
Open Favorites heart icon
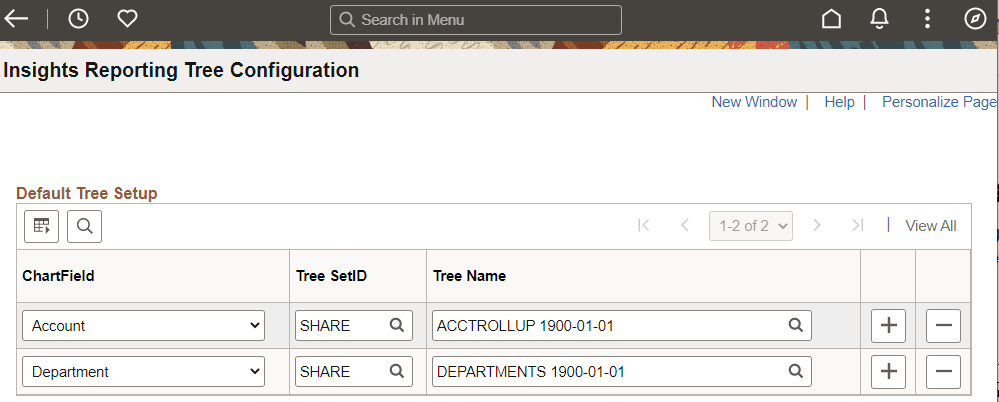[127, 19]
